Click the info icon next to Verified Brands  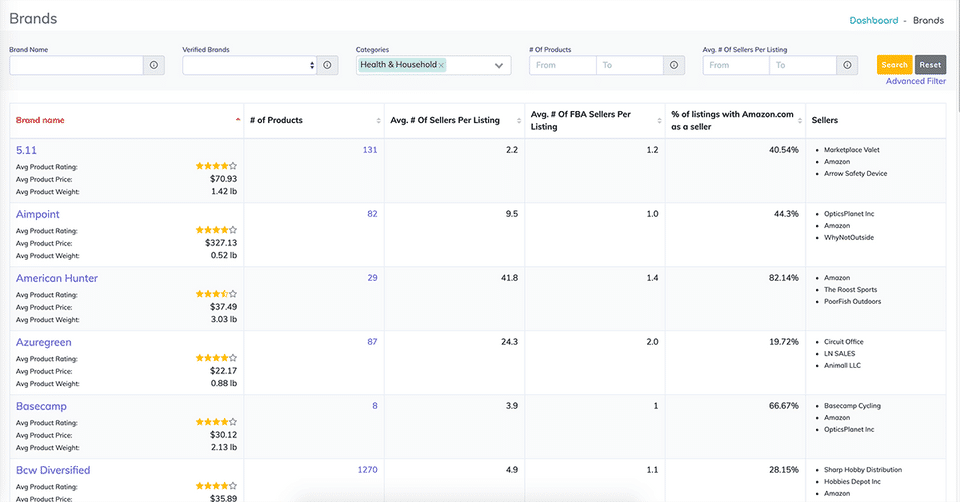(x=328, y=65)
